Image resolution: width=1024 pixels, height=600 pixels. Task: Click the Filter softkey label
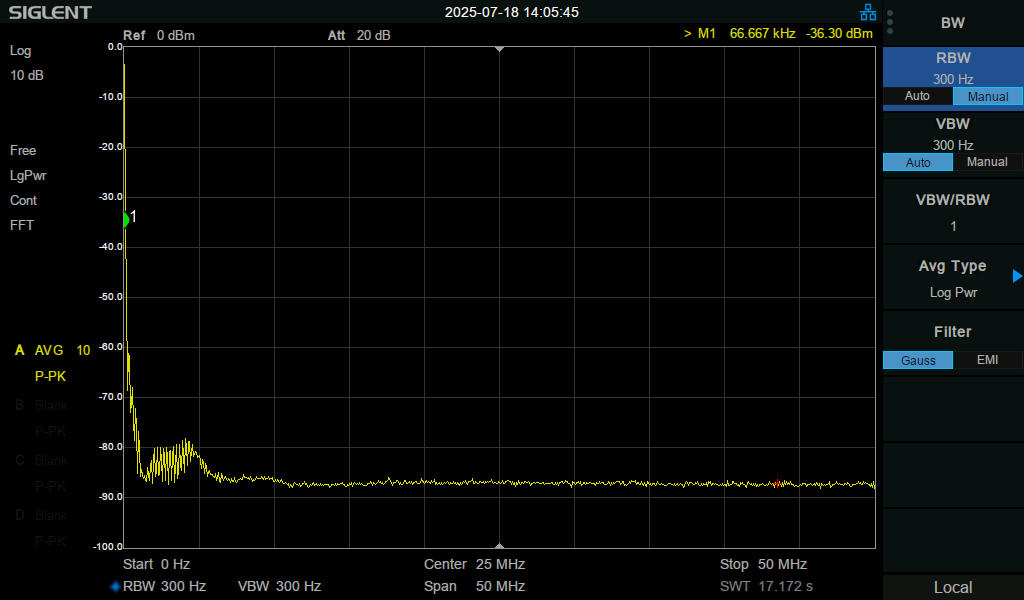tap(953, 332)
